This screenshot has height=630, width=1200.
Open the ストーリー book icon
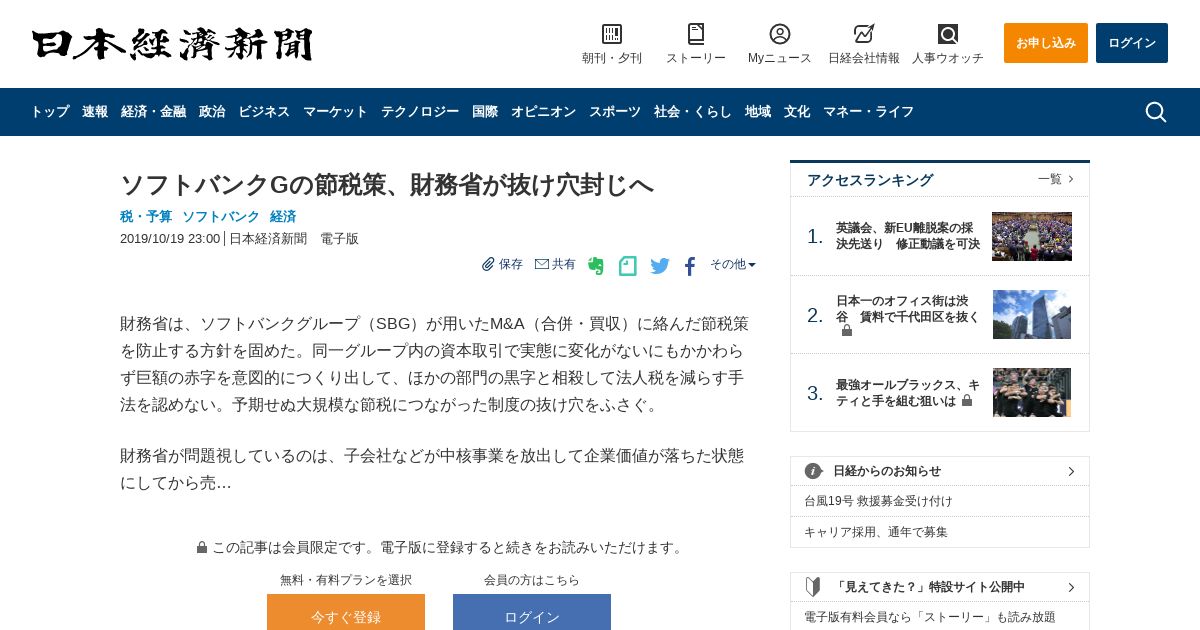pos(696,34)
